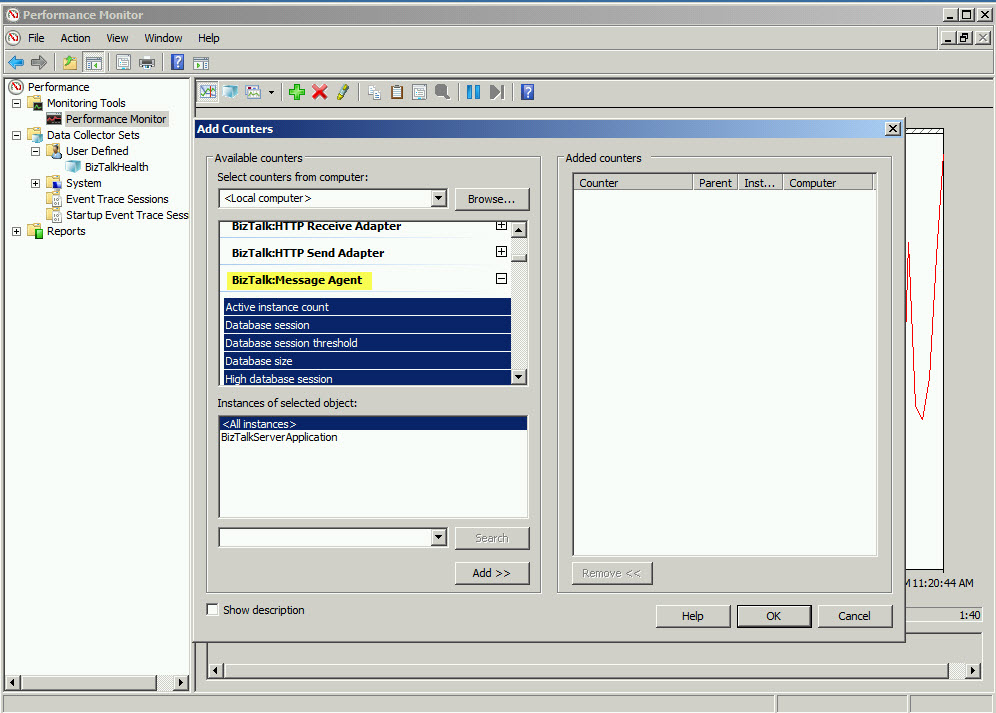The image size is (996, 713).
Task: Click the Help button in Add Counters
Action: [x=692, y=616]
